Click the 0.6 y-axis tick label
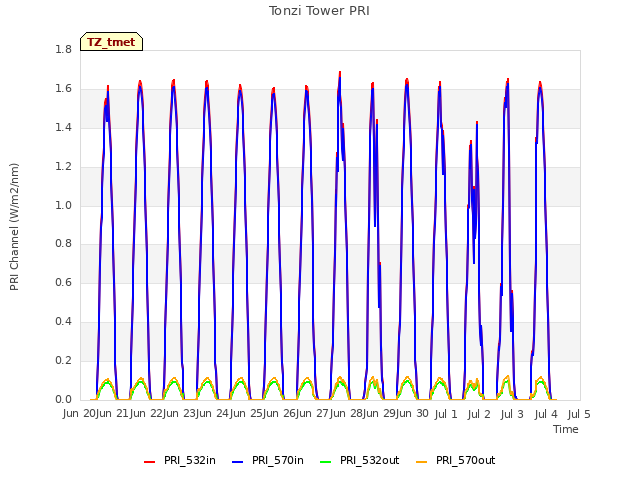Image resolution: width=640 pixels, height=480 pixels. (63, 282)
